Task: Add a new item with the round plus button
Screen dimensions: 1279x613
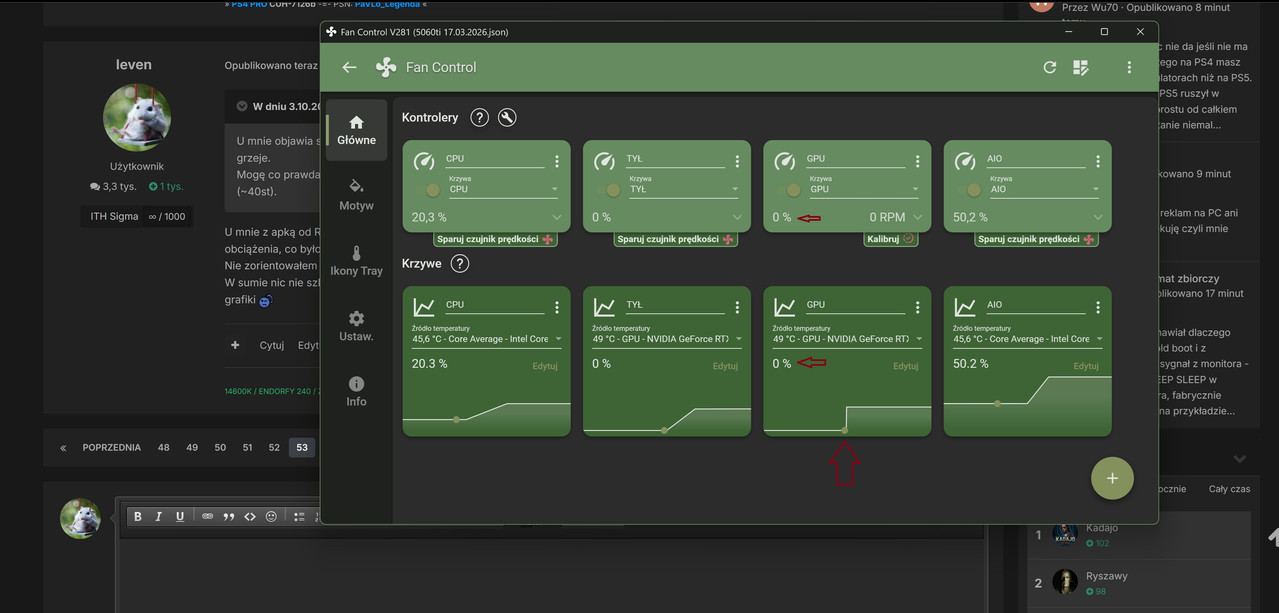Action: tap(1112, 478)
